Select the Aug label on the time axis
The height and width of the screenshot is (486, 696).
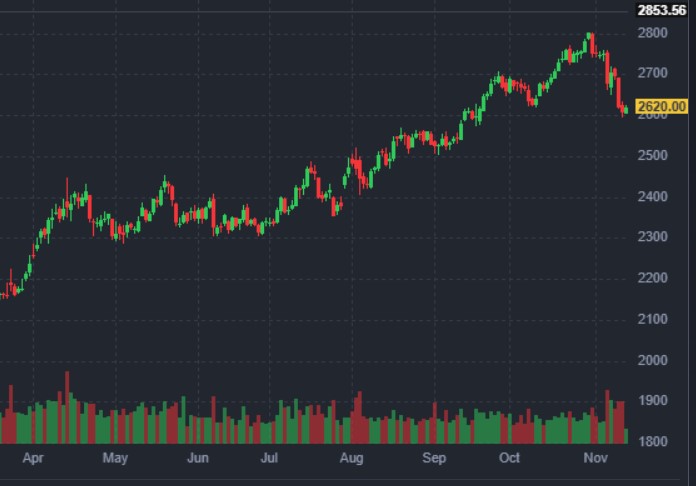[x=351, y=459]
